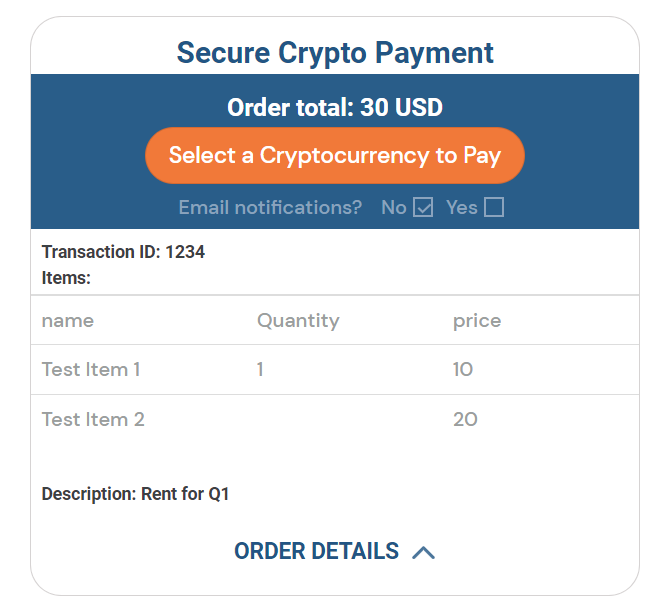The image size is (670, 614).
Task: Click the Secure Crypto Payment heading
Action: click(x=335, y=52)
